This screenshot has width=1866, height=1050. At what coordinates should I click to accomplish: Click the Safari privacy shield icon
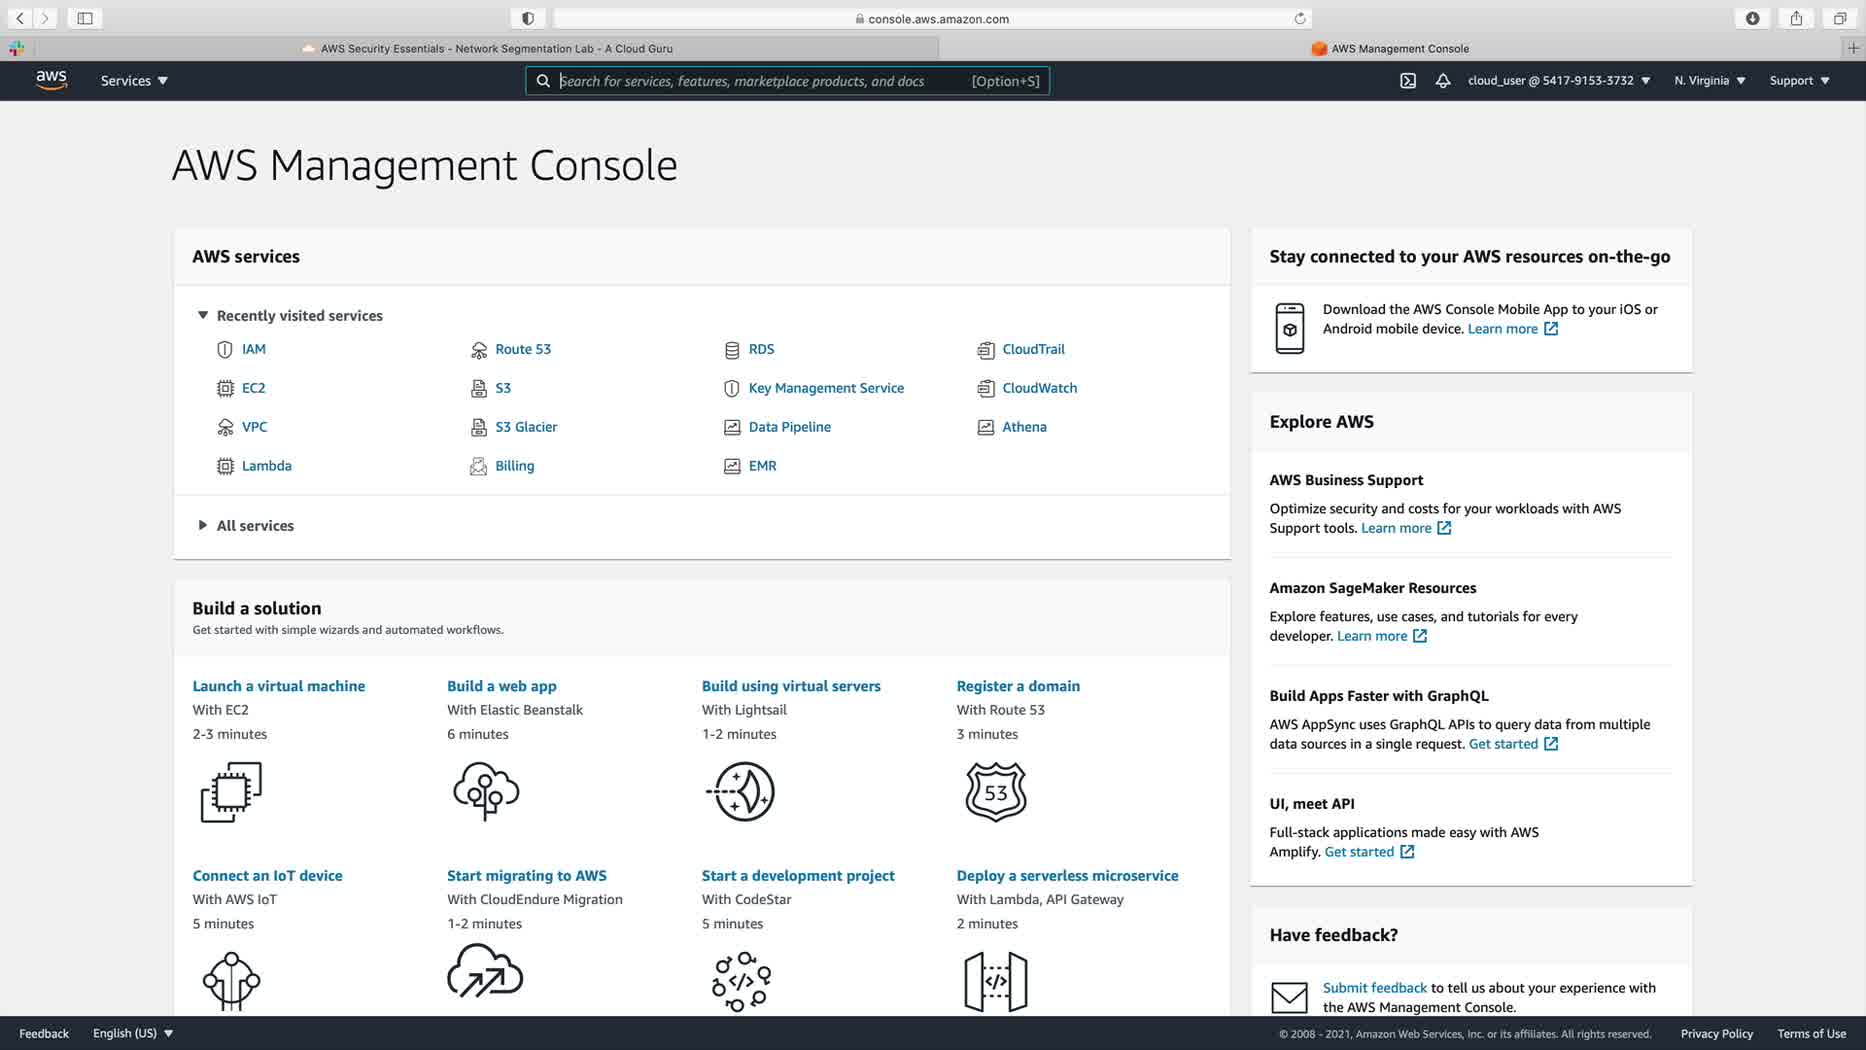click(x=528, y=18)
